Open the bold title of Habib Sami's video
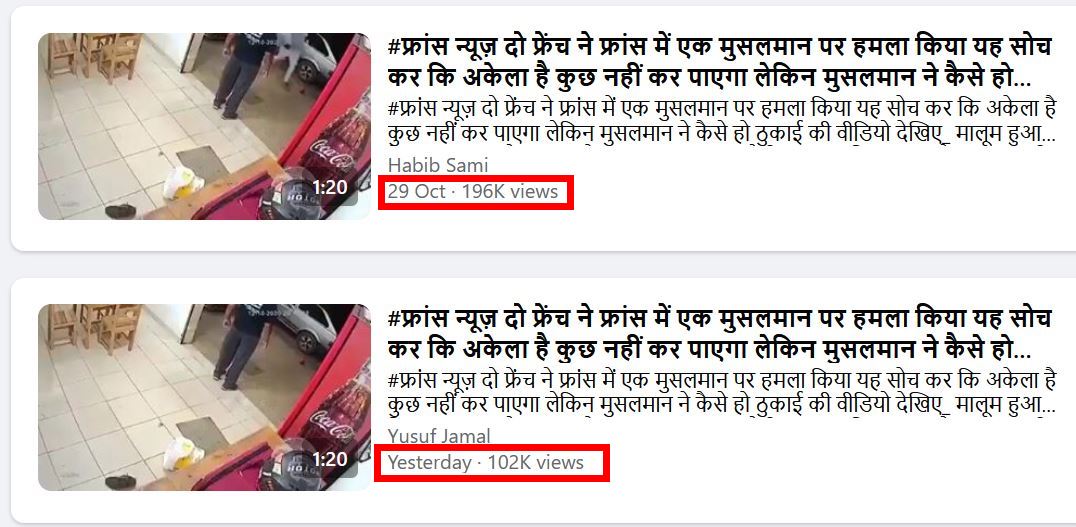The width and height of the screenshot is (1076, 527). point(719,62)
